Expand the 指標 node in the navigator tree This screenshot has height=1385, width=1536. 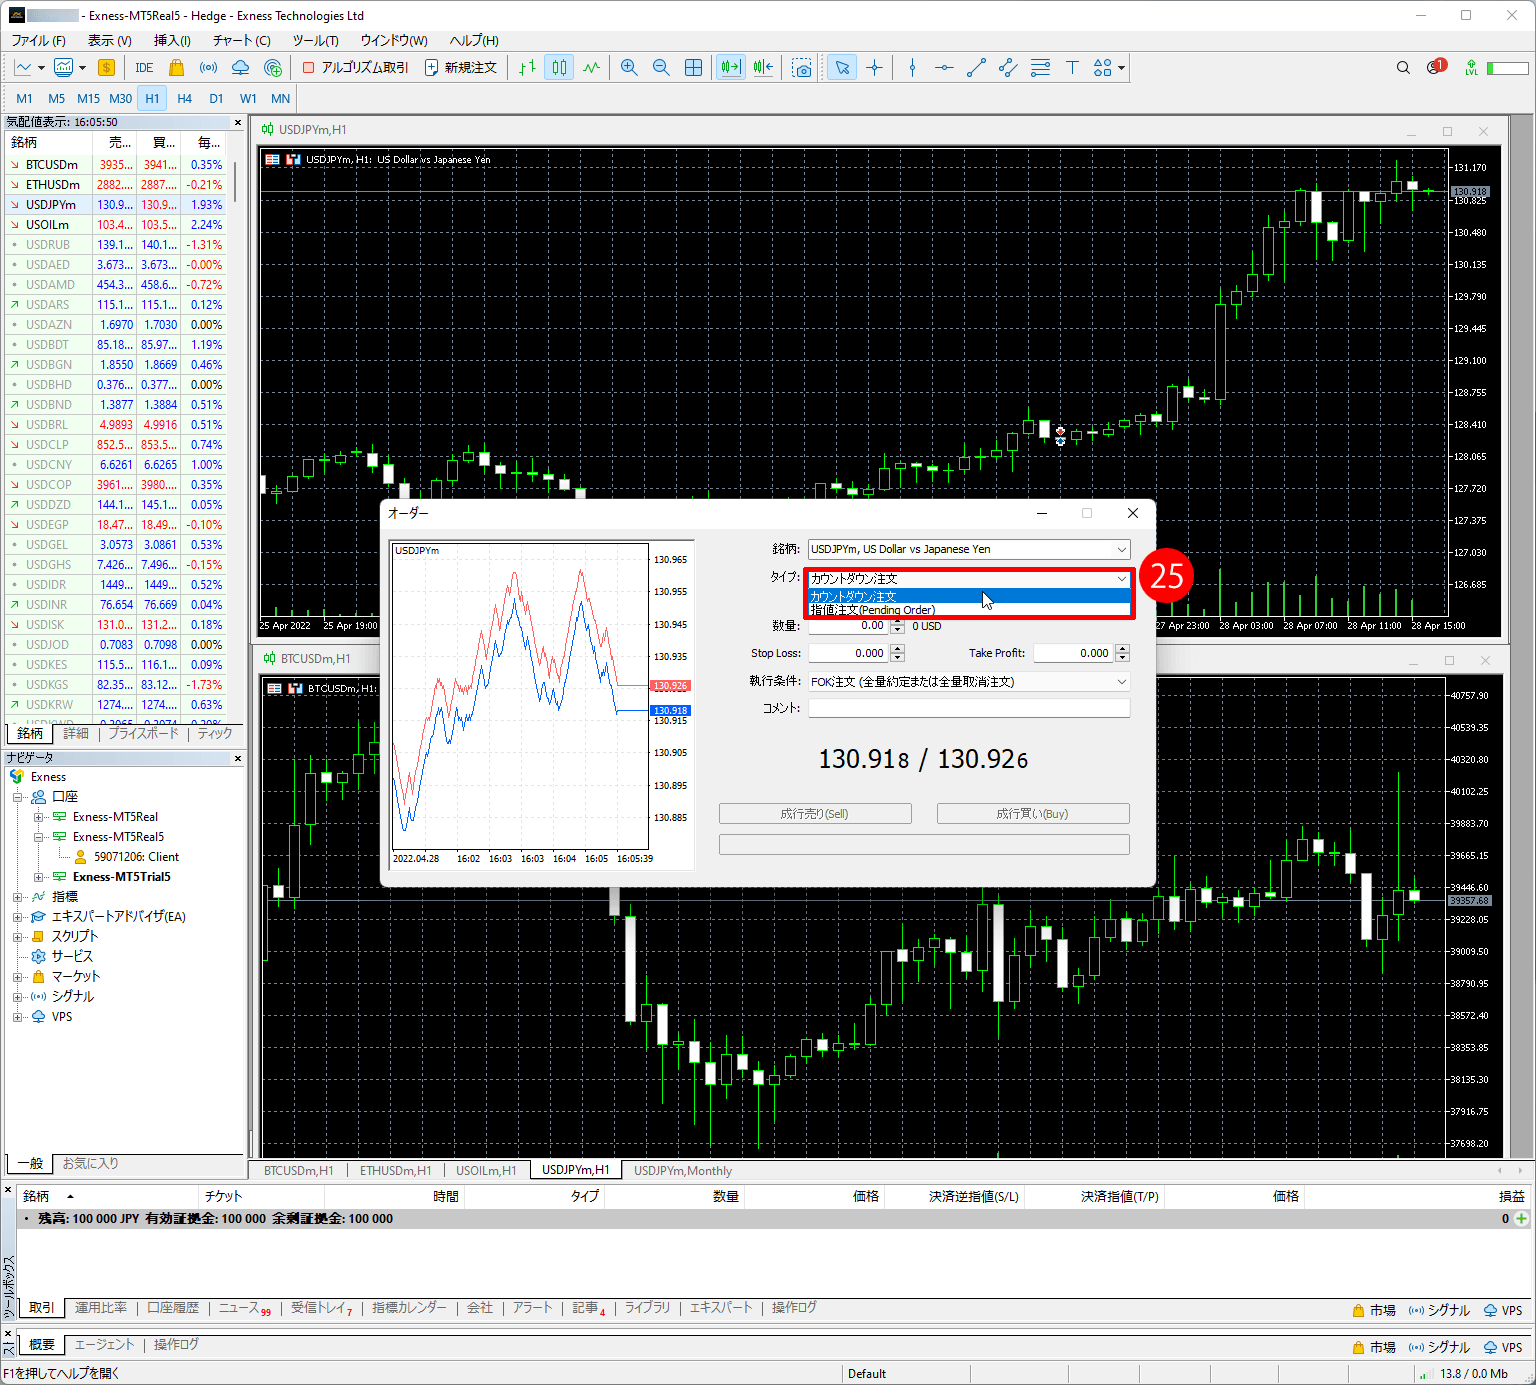[17, 897]
